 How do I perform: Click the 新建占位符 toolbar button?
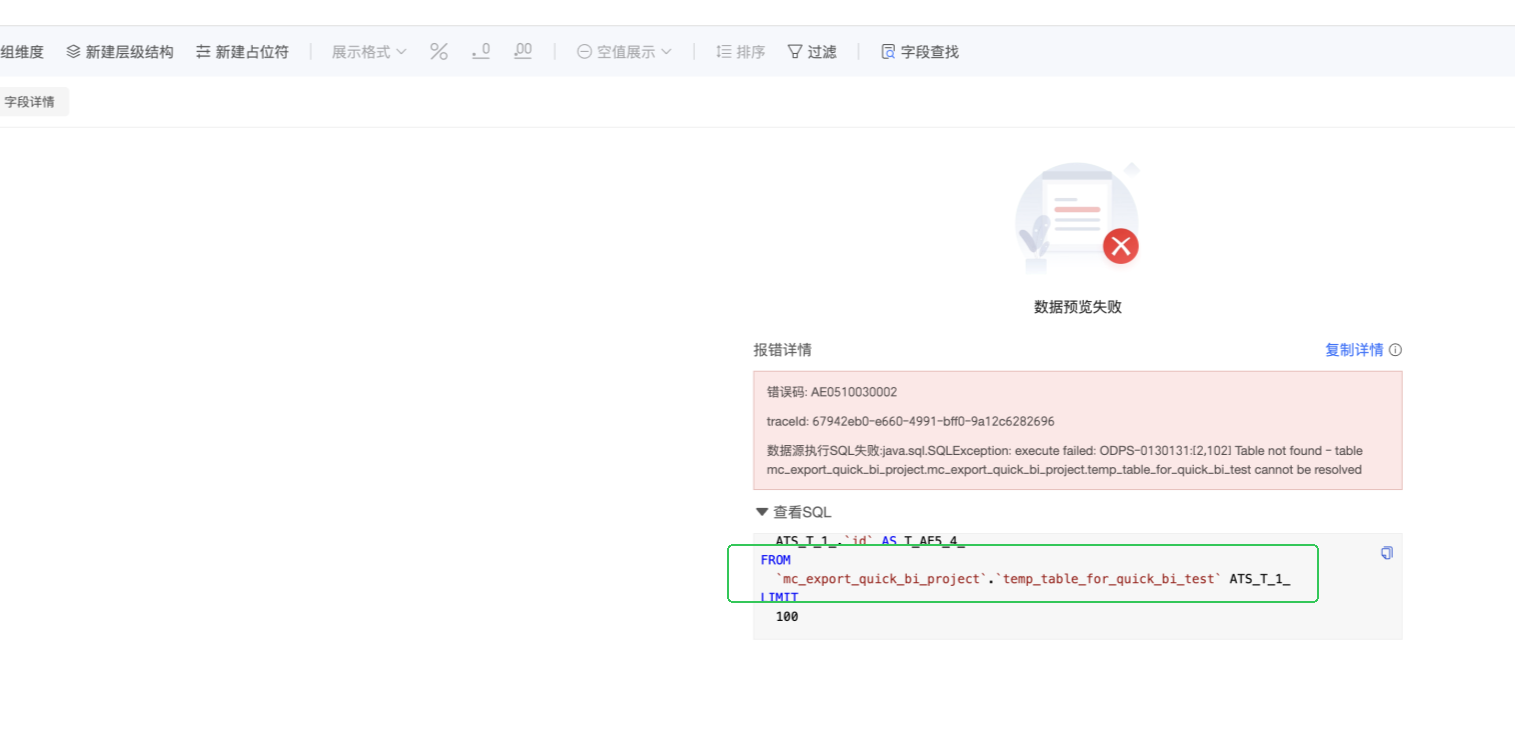click(242, 52)
